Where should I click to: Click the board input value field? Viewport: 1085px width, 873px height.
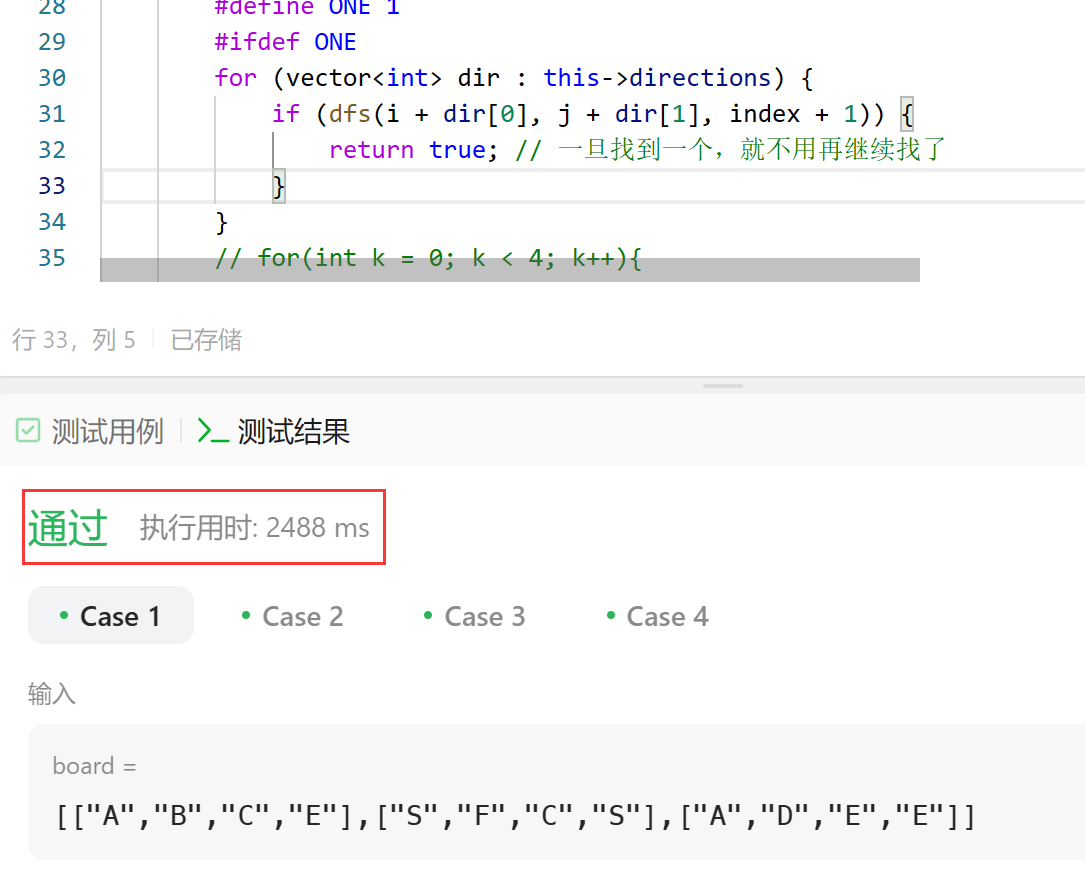(x=515, y=815)
